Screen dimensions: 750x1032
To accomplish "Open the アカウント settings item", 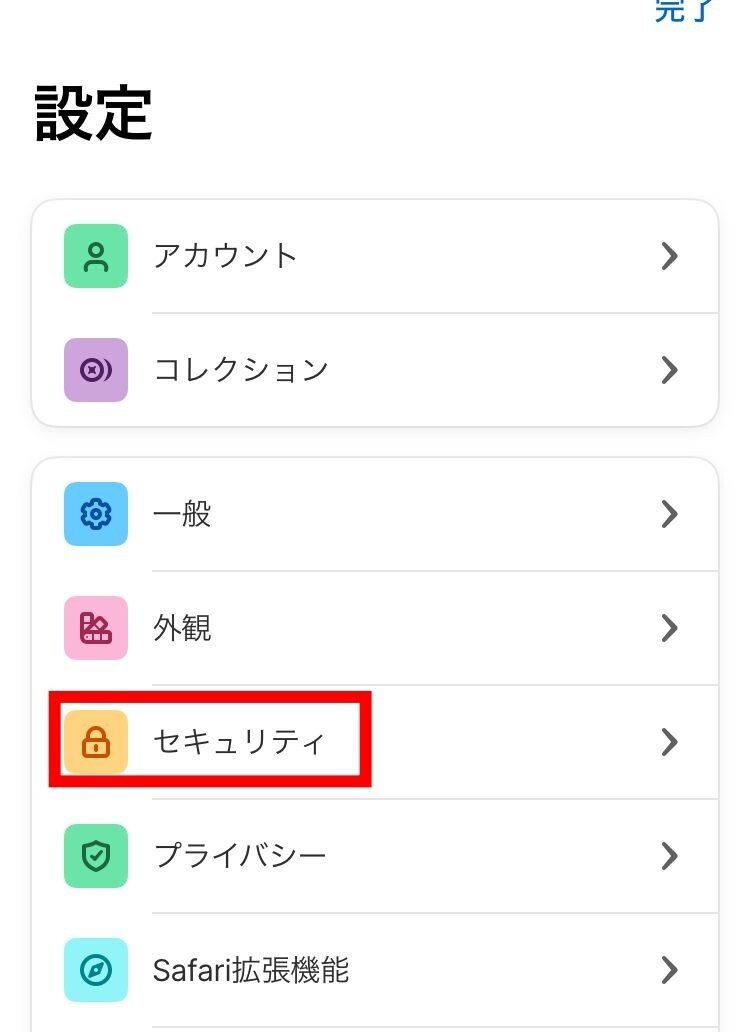I will (226, 256).
